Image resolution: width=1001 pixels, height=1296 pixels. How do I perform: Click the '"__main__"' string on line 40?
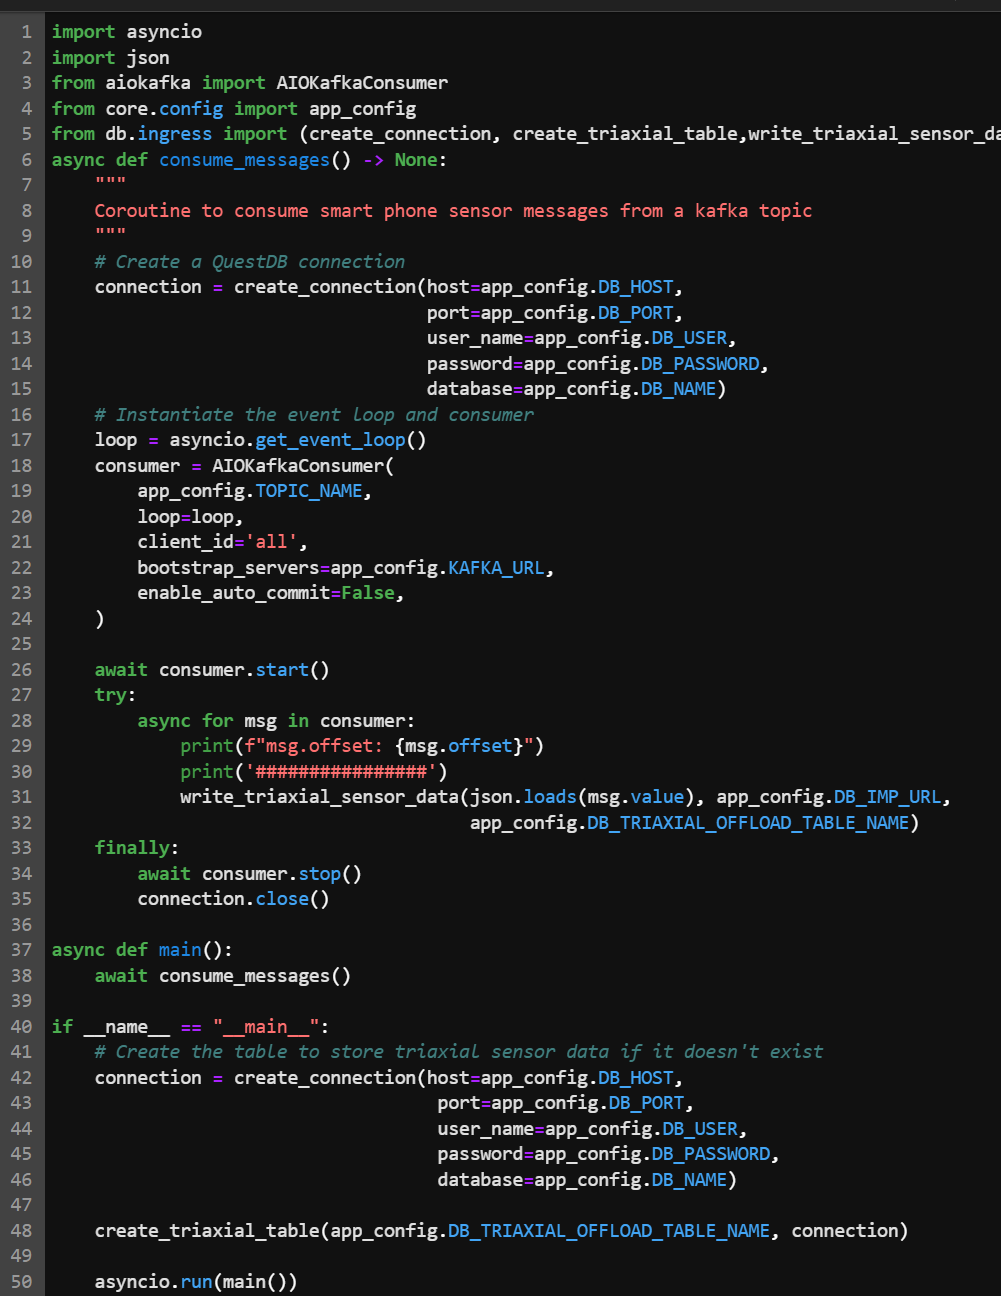266,1027
